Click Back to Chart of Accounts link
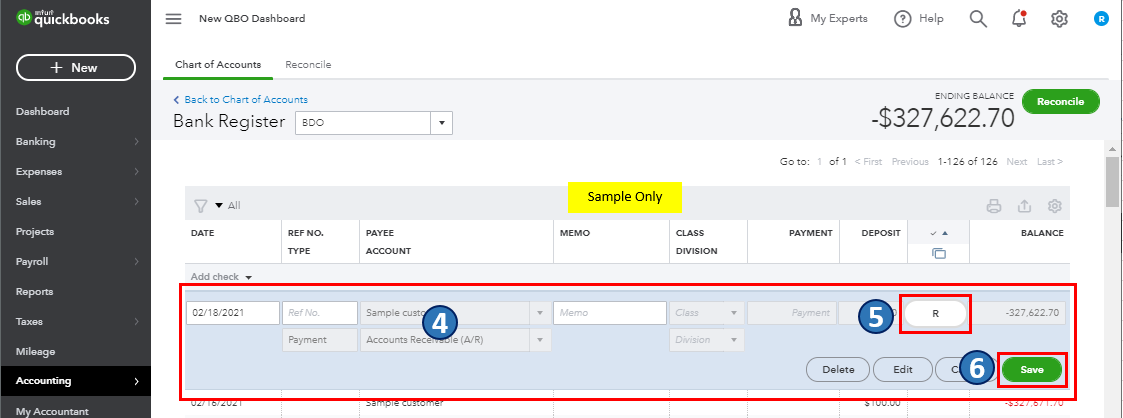 click(241, 100)
